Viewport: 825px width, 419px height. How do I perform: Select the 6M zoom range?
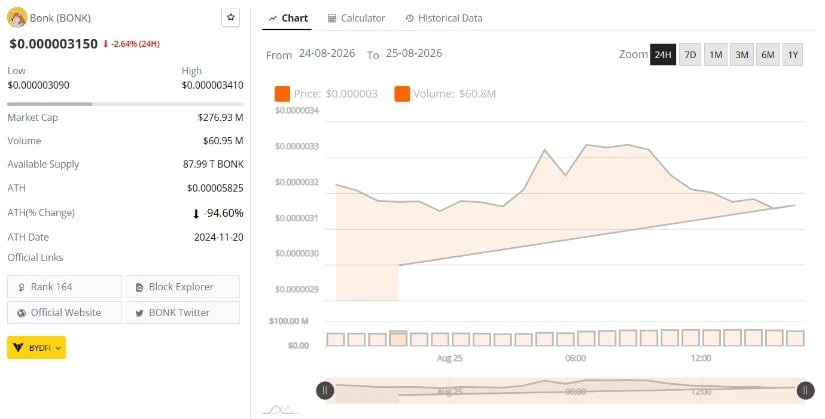pyautogui.click(x=768, y=54)
